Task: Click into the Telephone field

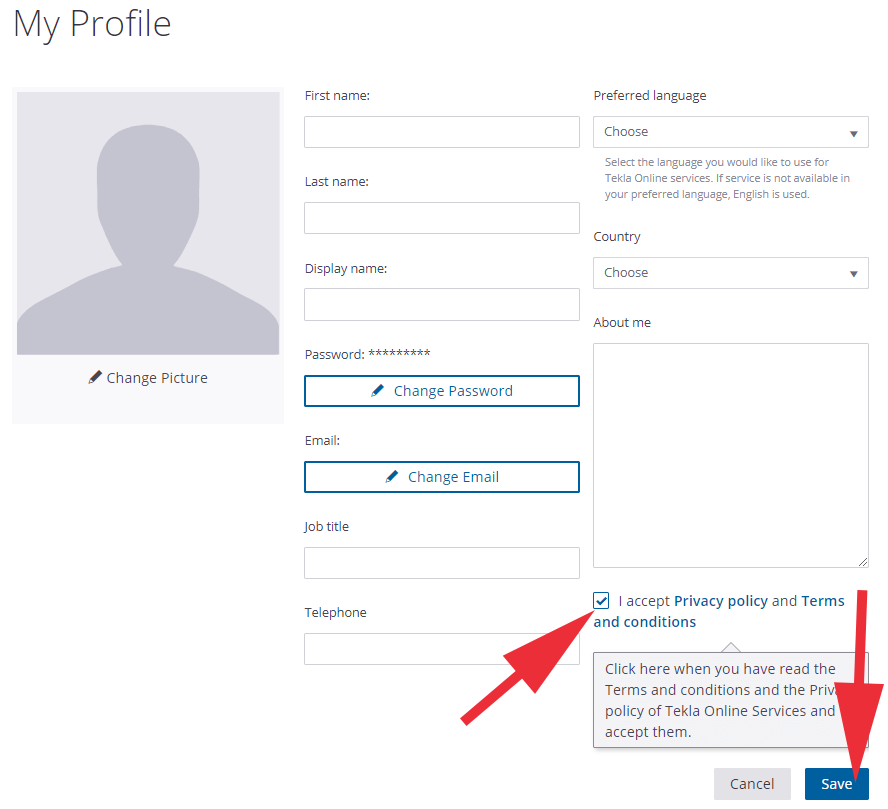Action: 442,649
